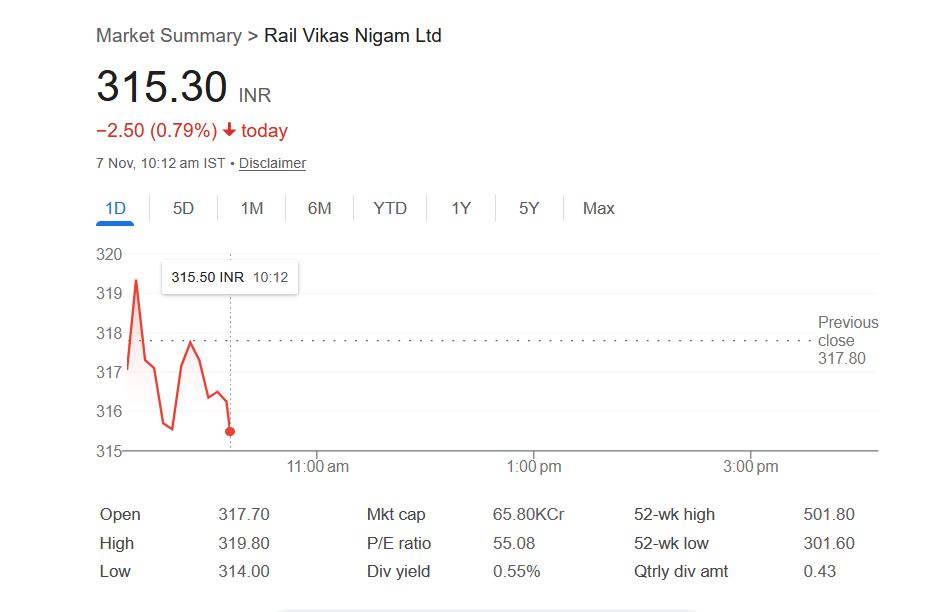This screenshot has width=934, height=612.
Task: Switch to the 1D chart tab
Action: coord(115,208)
